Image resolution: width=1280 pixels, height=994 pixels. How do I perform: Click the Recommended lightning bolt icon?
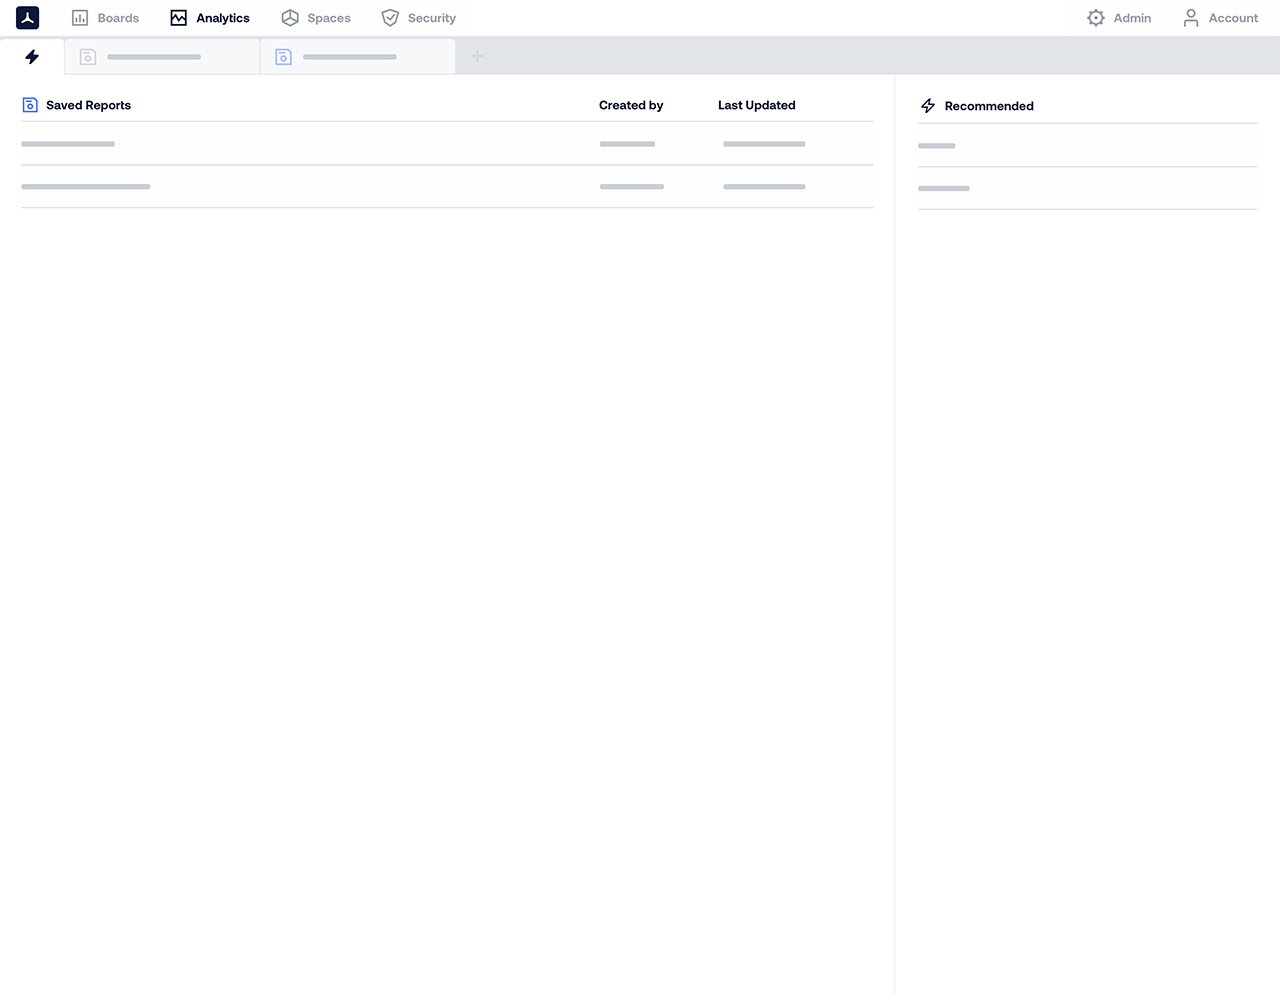(928, 106)
